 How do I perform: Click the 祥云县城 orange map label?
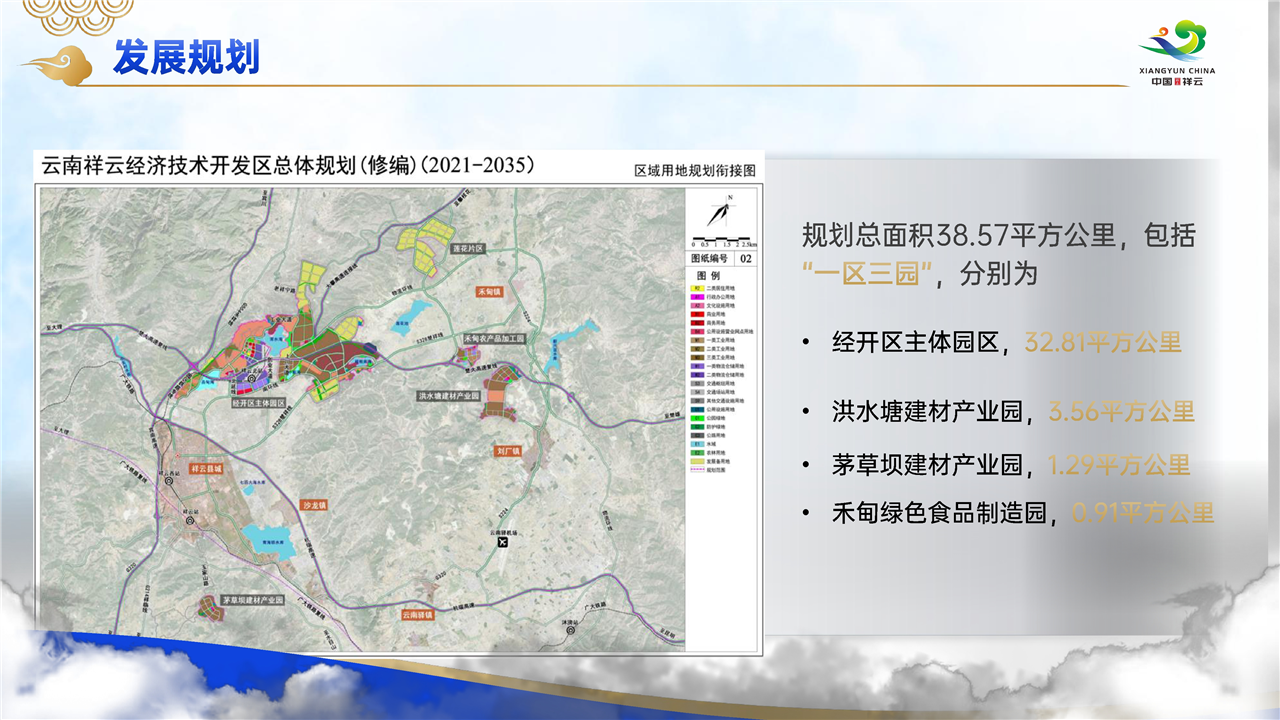pyautogui.click(x=210, y=468)
